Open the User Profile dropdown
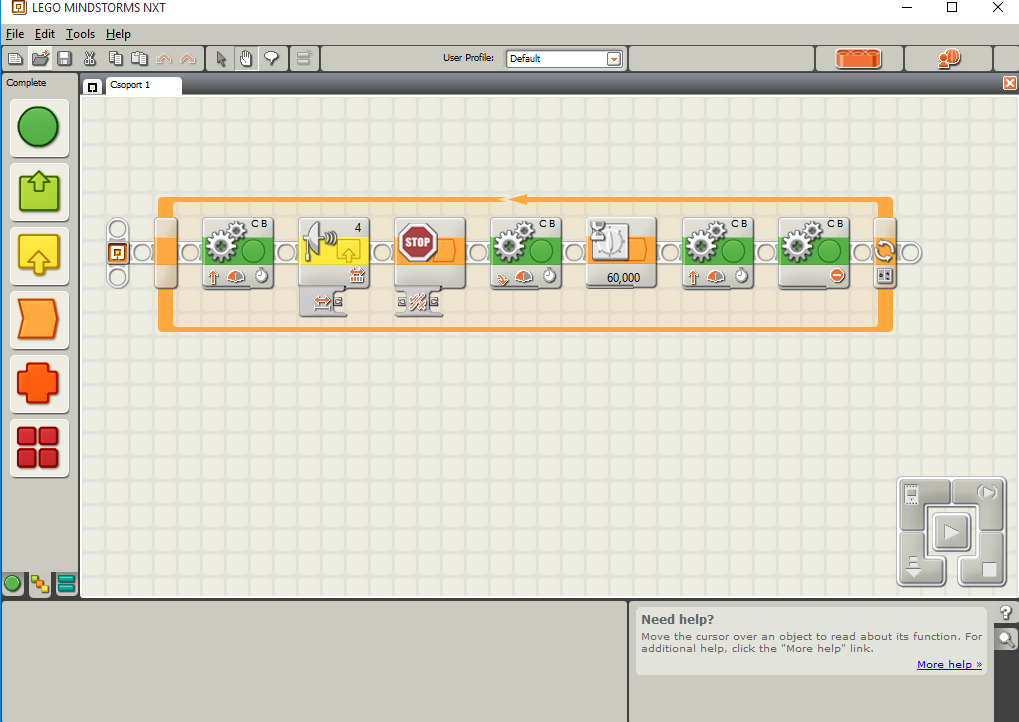Screen dimensions: 1019x722 (613, 59)
